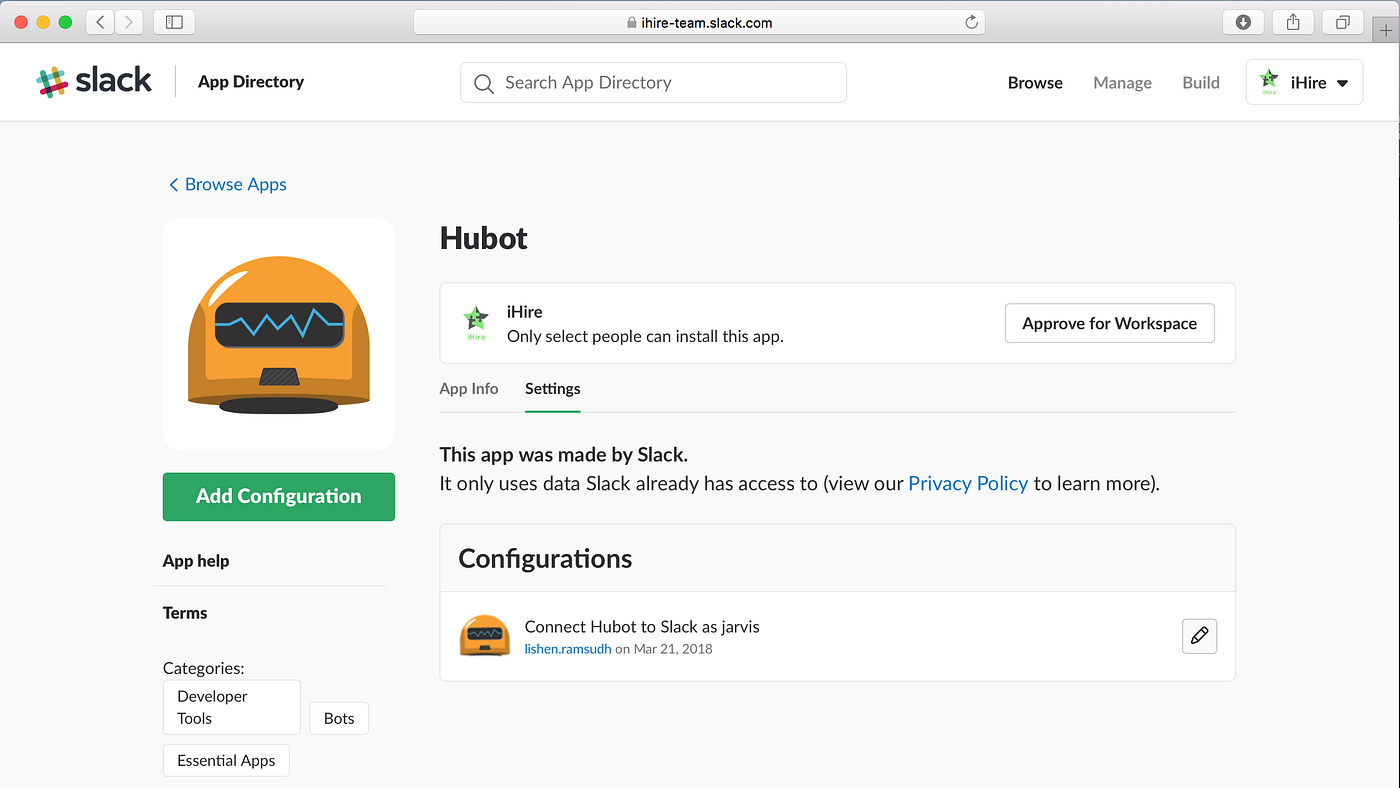Click the iHire workspace icon in header
This screenshot has height=788, width=1400.
(1269, 82)
